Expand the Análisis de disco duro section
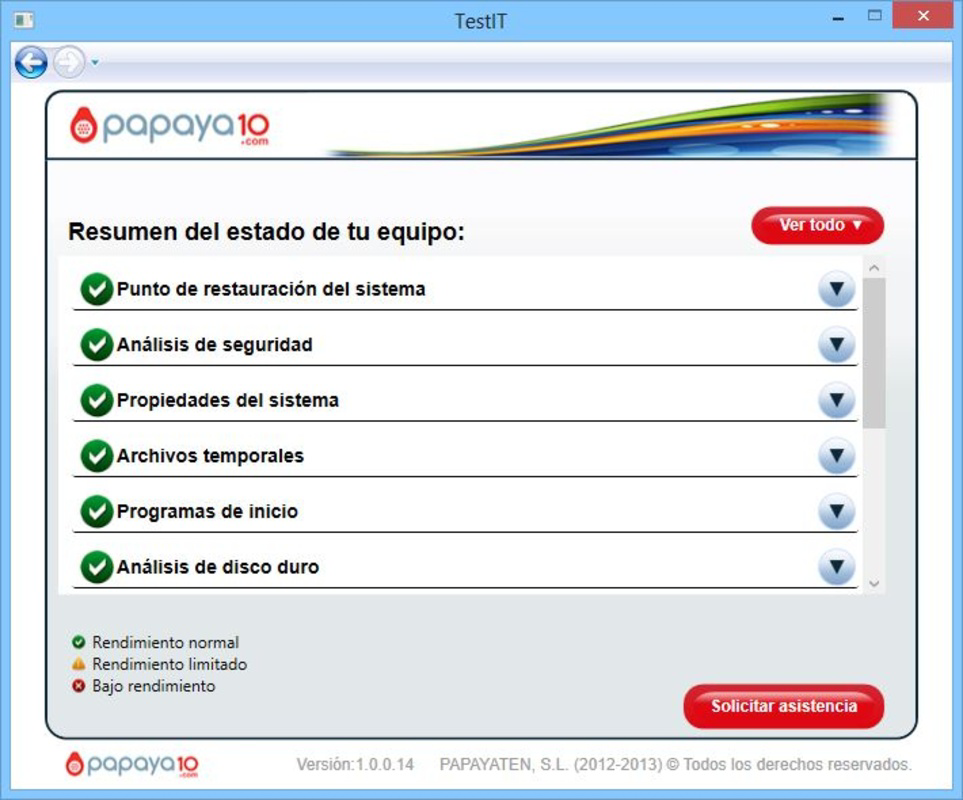The height and width of the screenshot is (800, 963). click(x=836, y=567)
